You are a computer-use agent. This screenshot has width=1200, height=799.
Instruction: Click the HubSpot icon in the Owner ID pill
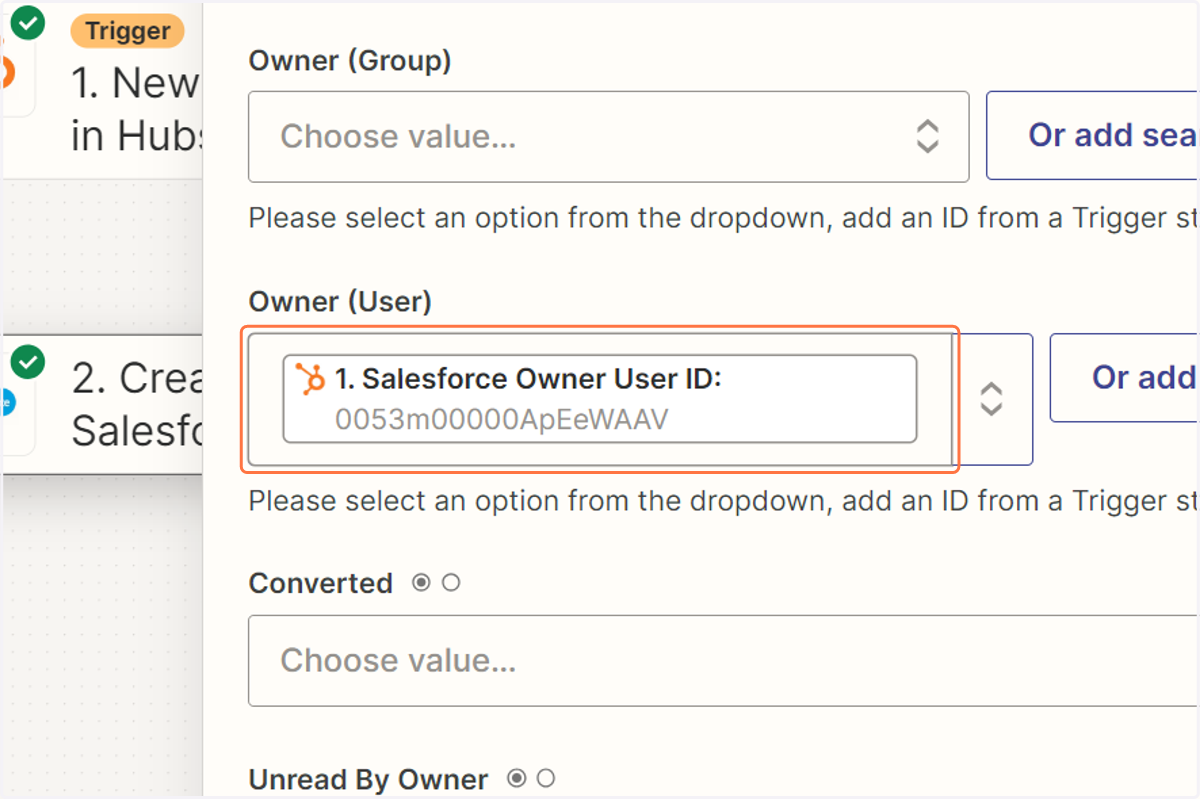pyautogui.click(x=310, y=379)
